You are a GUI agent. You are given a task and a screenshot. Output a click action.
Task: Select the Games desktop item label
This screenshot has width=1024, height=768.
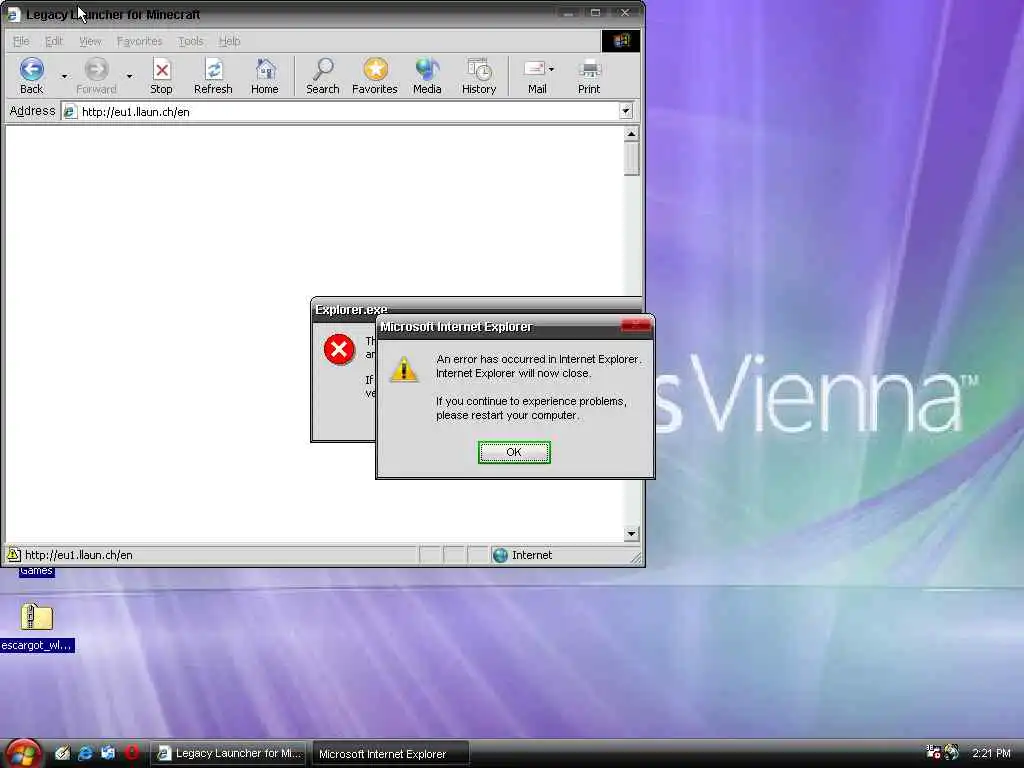coord(36,571)
